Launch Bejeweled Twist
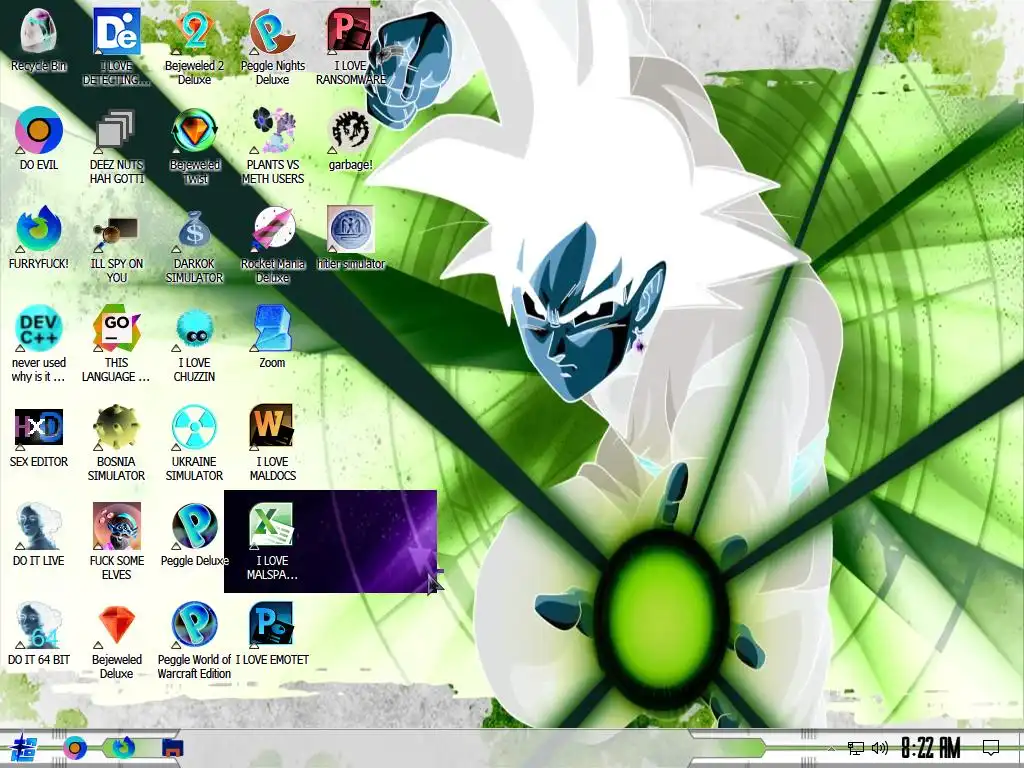This screenshot has width=1024, height=768. [194, 131]
